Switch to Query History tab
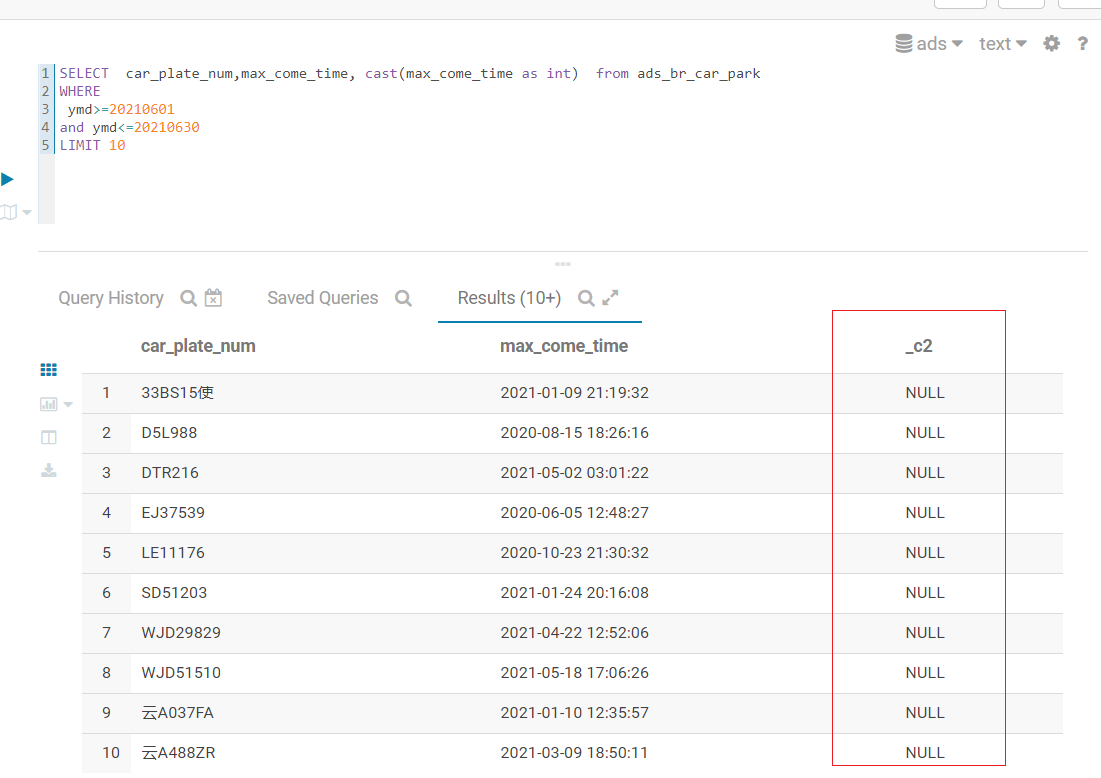 point(111,298)
